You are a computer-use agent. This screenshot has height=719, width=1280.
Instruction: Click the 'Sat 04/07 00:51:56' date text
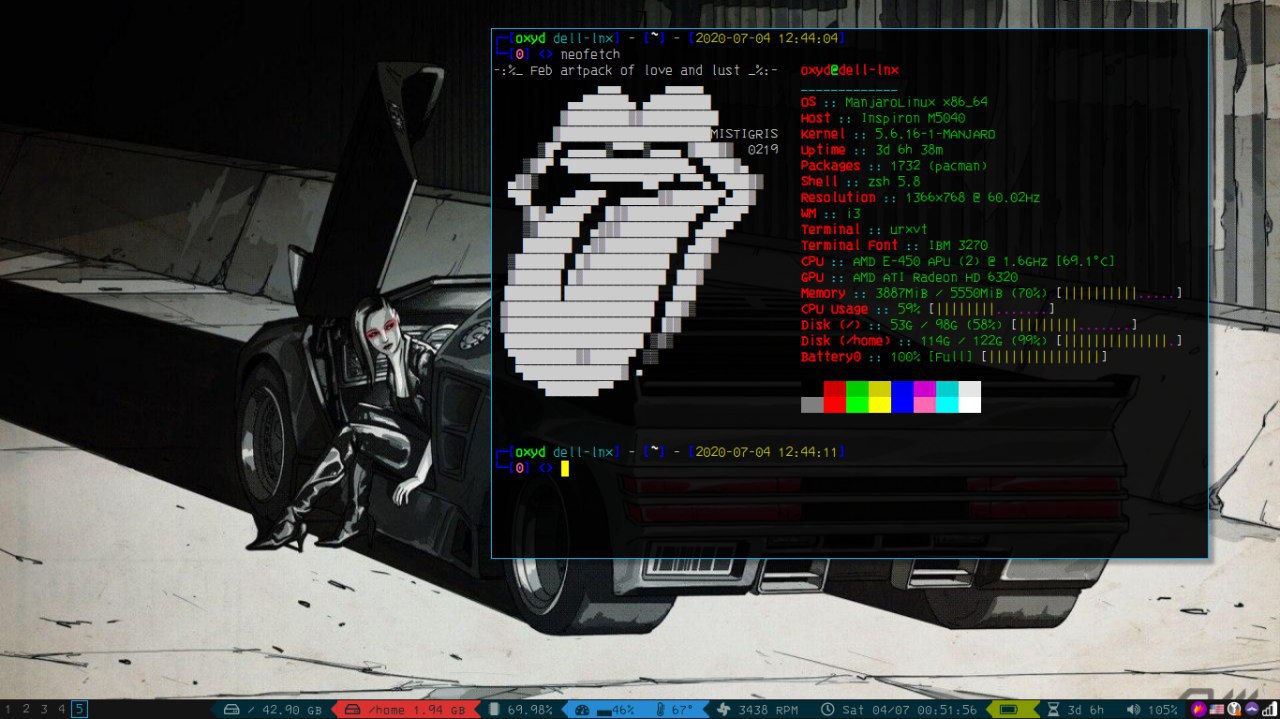point(909,709)
